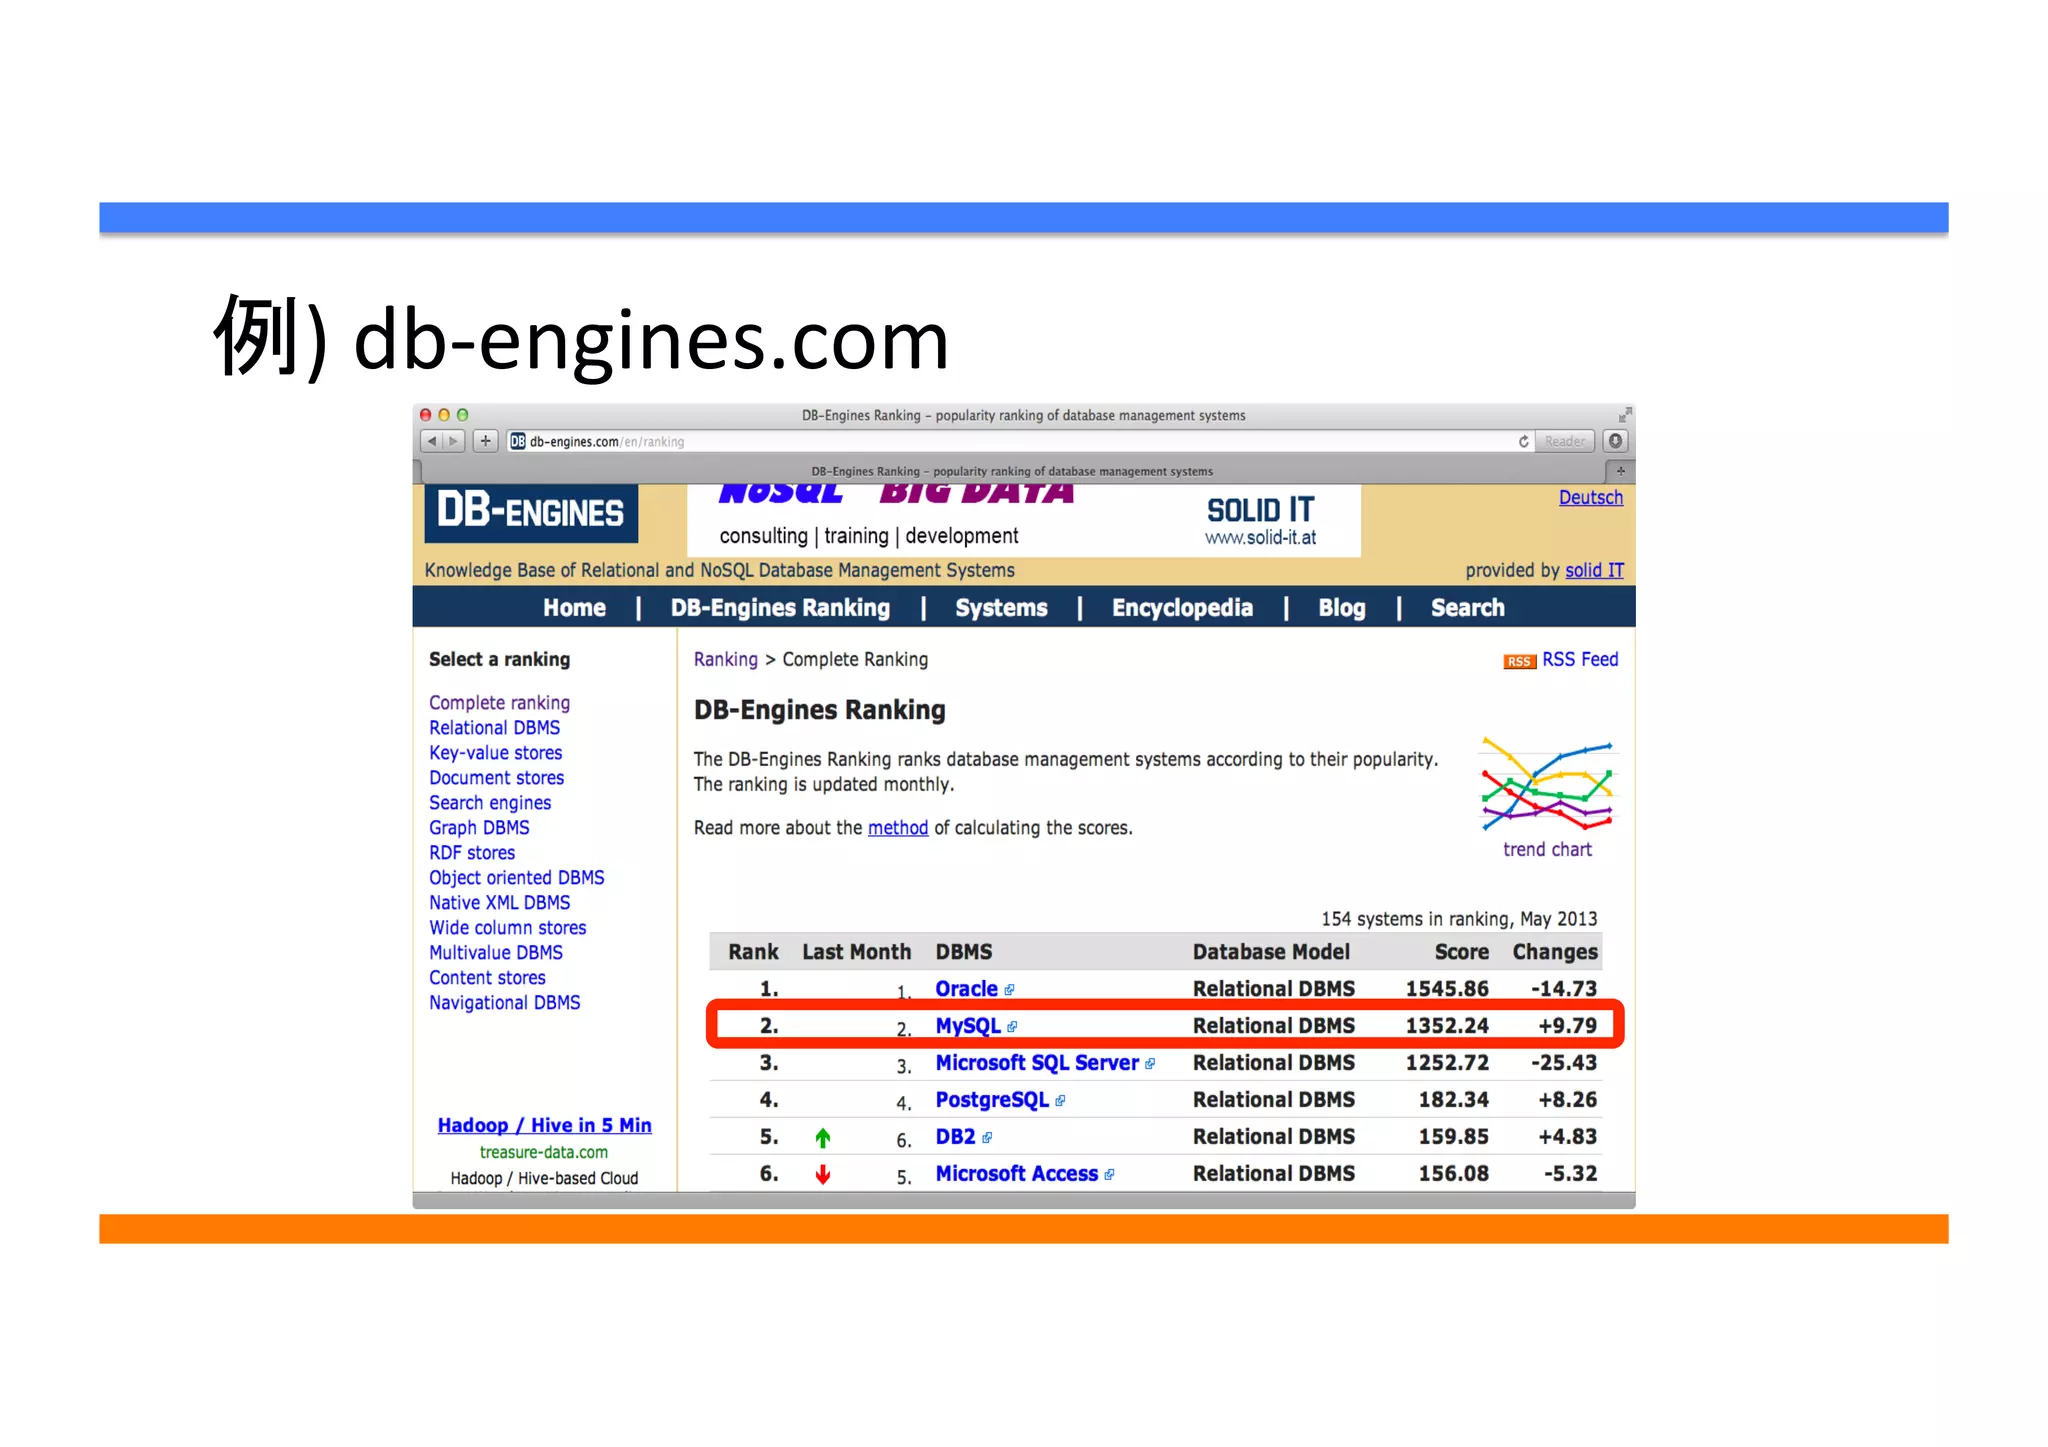Select Multivalue DBMS ranking
Image resolution: width=2048 pixels, height=1447 pixels.
point(496,953)
